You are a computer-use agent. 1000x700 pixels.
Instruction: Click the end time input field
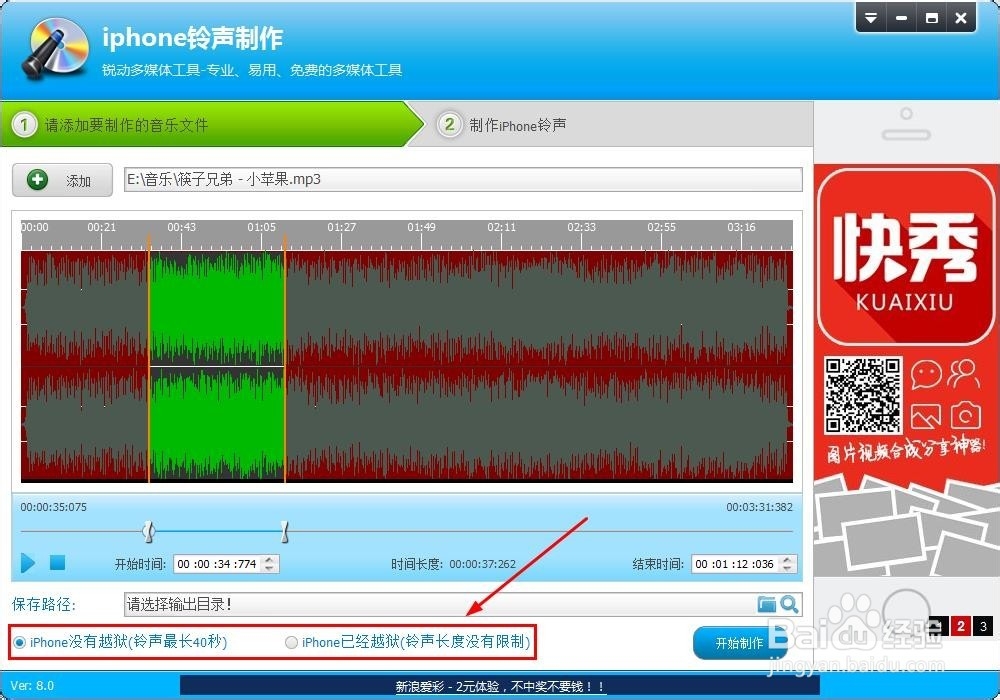[x=735, y=564]
